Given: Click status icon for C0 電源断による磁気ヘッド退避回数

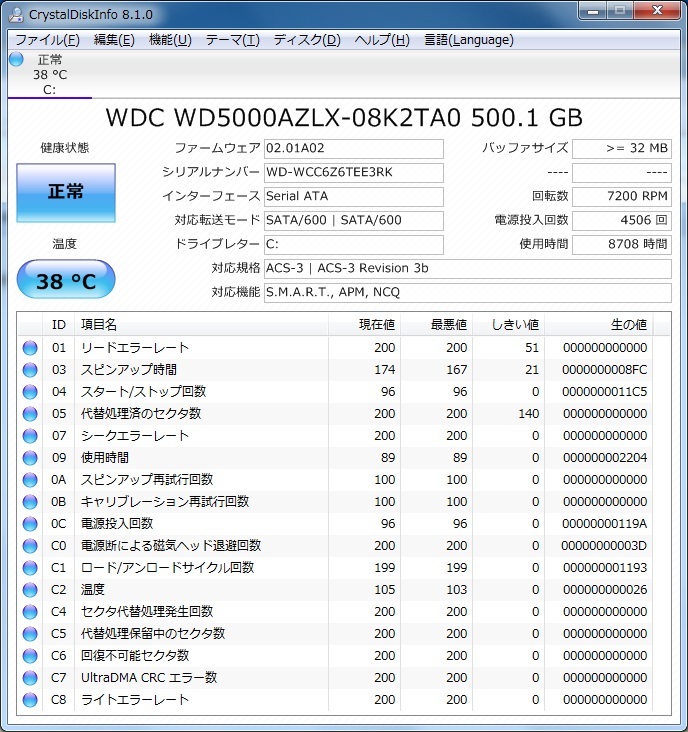Looking at the screenshot, I should point(30,546).
